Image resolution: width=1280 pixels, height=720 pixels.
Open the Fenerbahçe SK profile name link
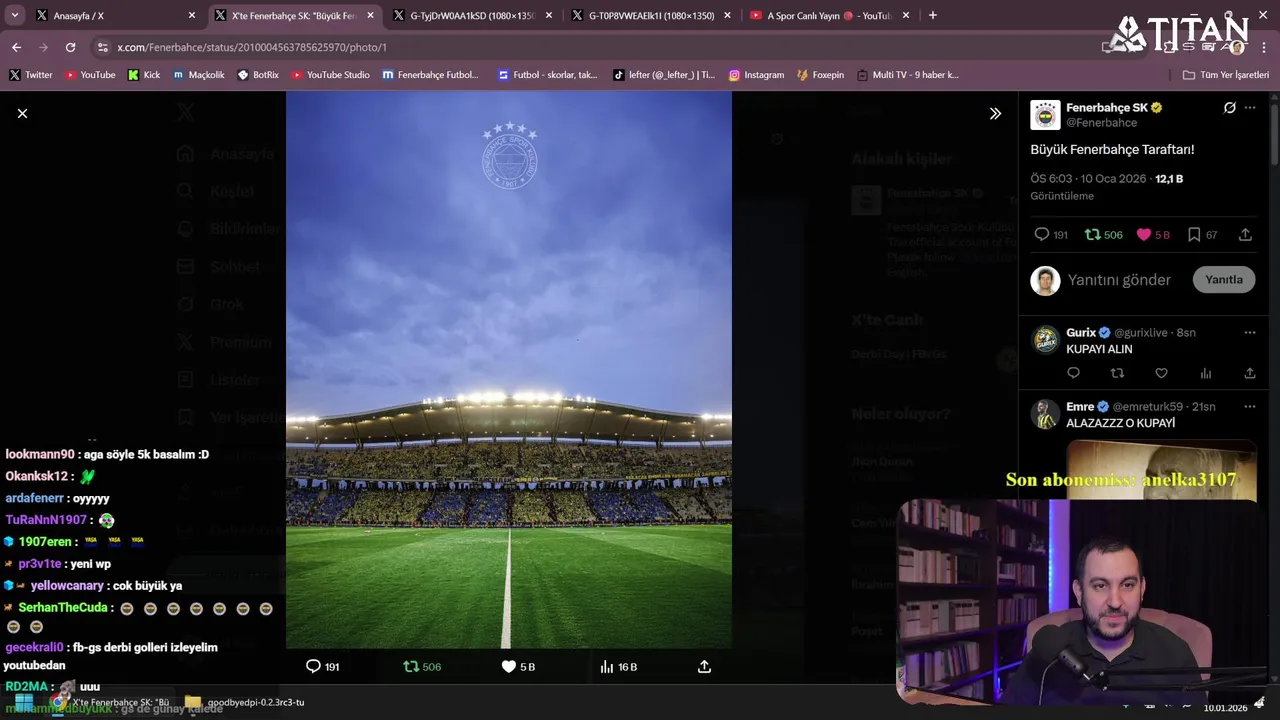(x=1107, y=107)
